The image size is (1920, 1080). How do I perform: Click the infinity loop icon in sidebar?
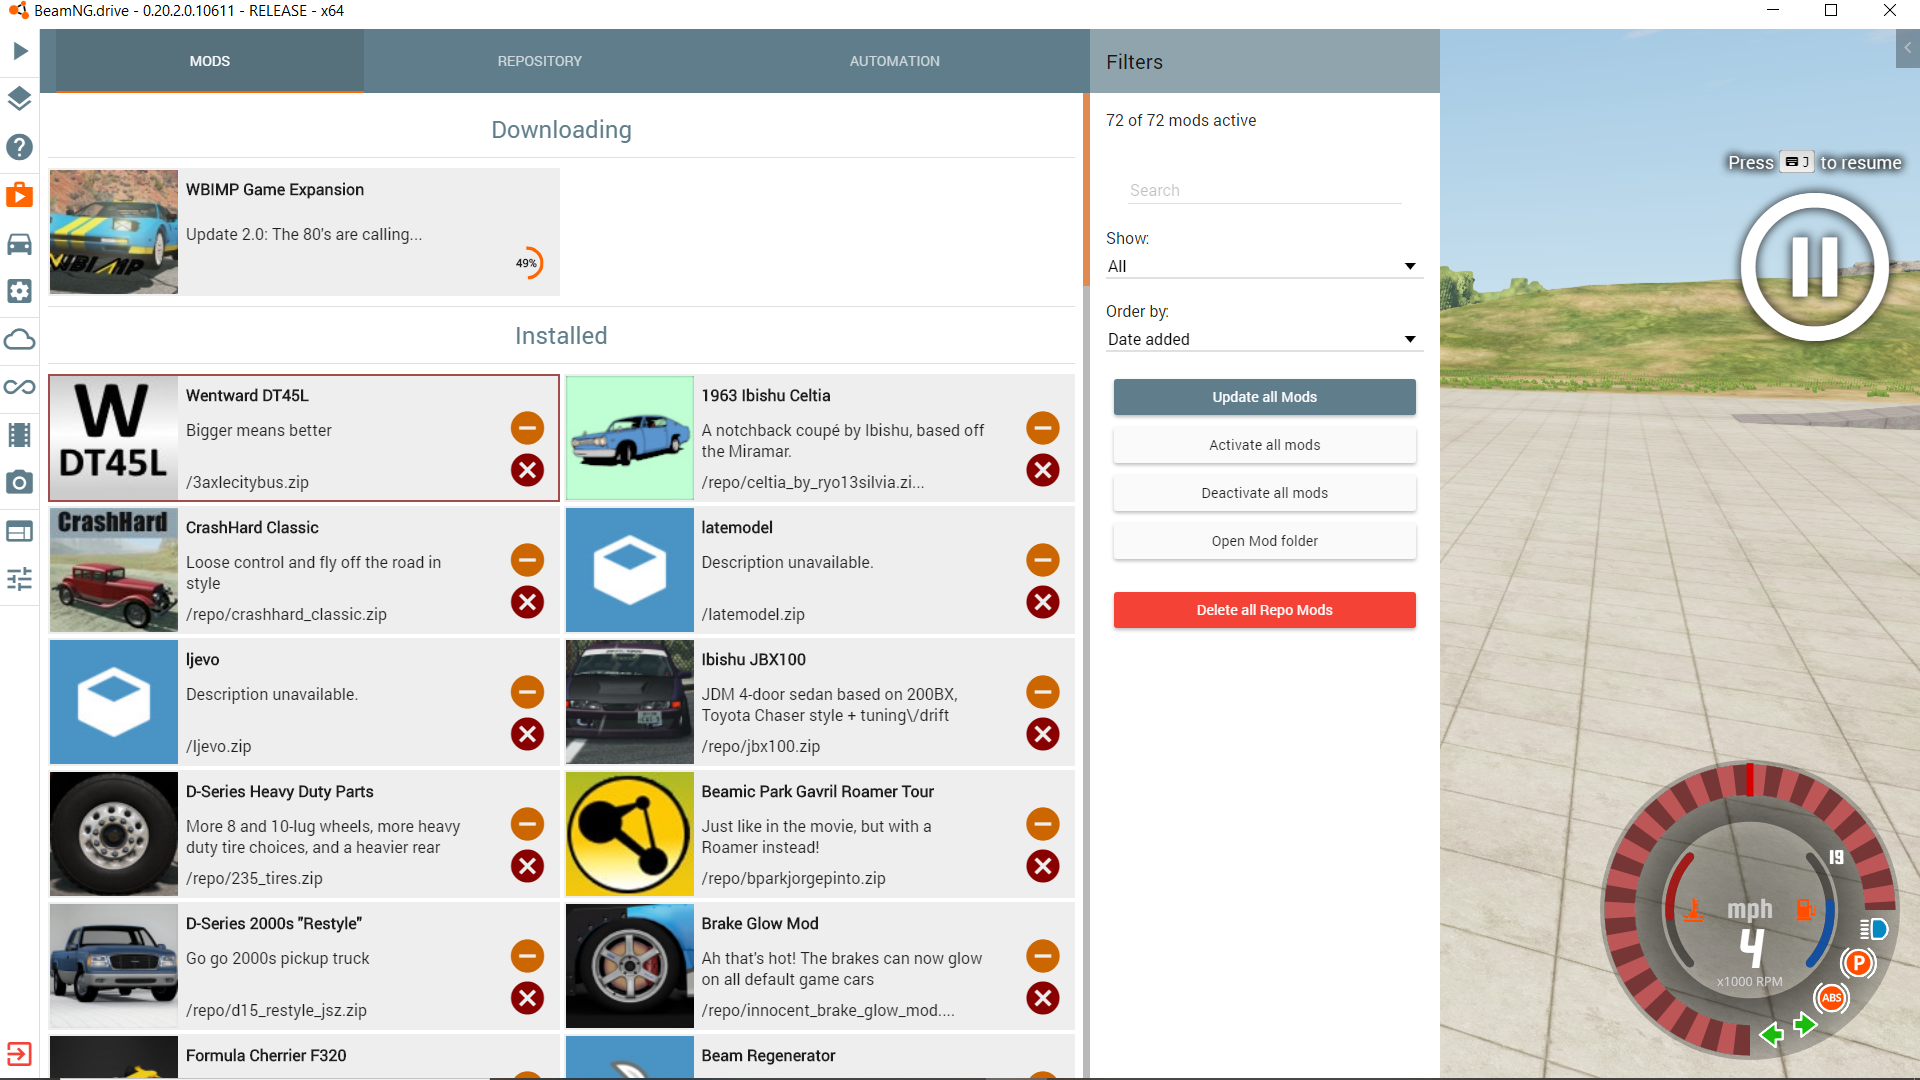point(20,387)
